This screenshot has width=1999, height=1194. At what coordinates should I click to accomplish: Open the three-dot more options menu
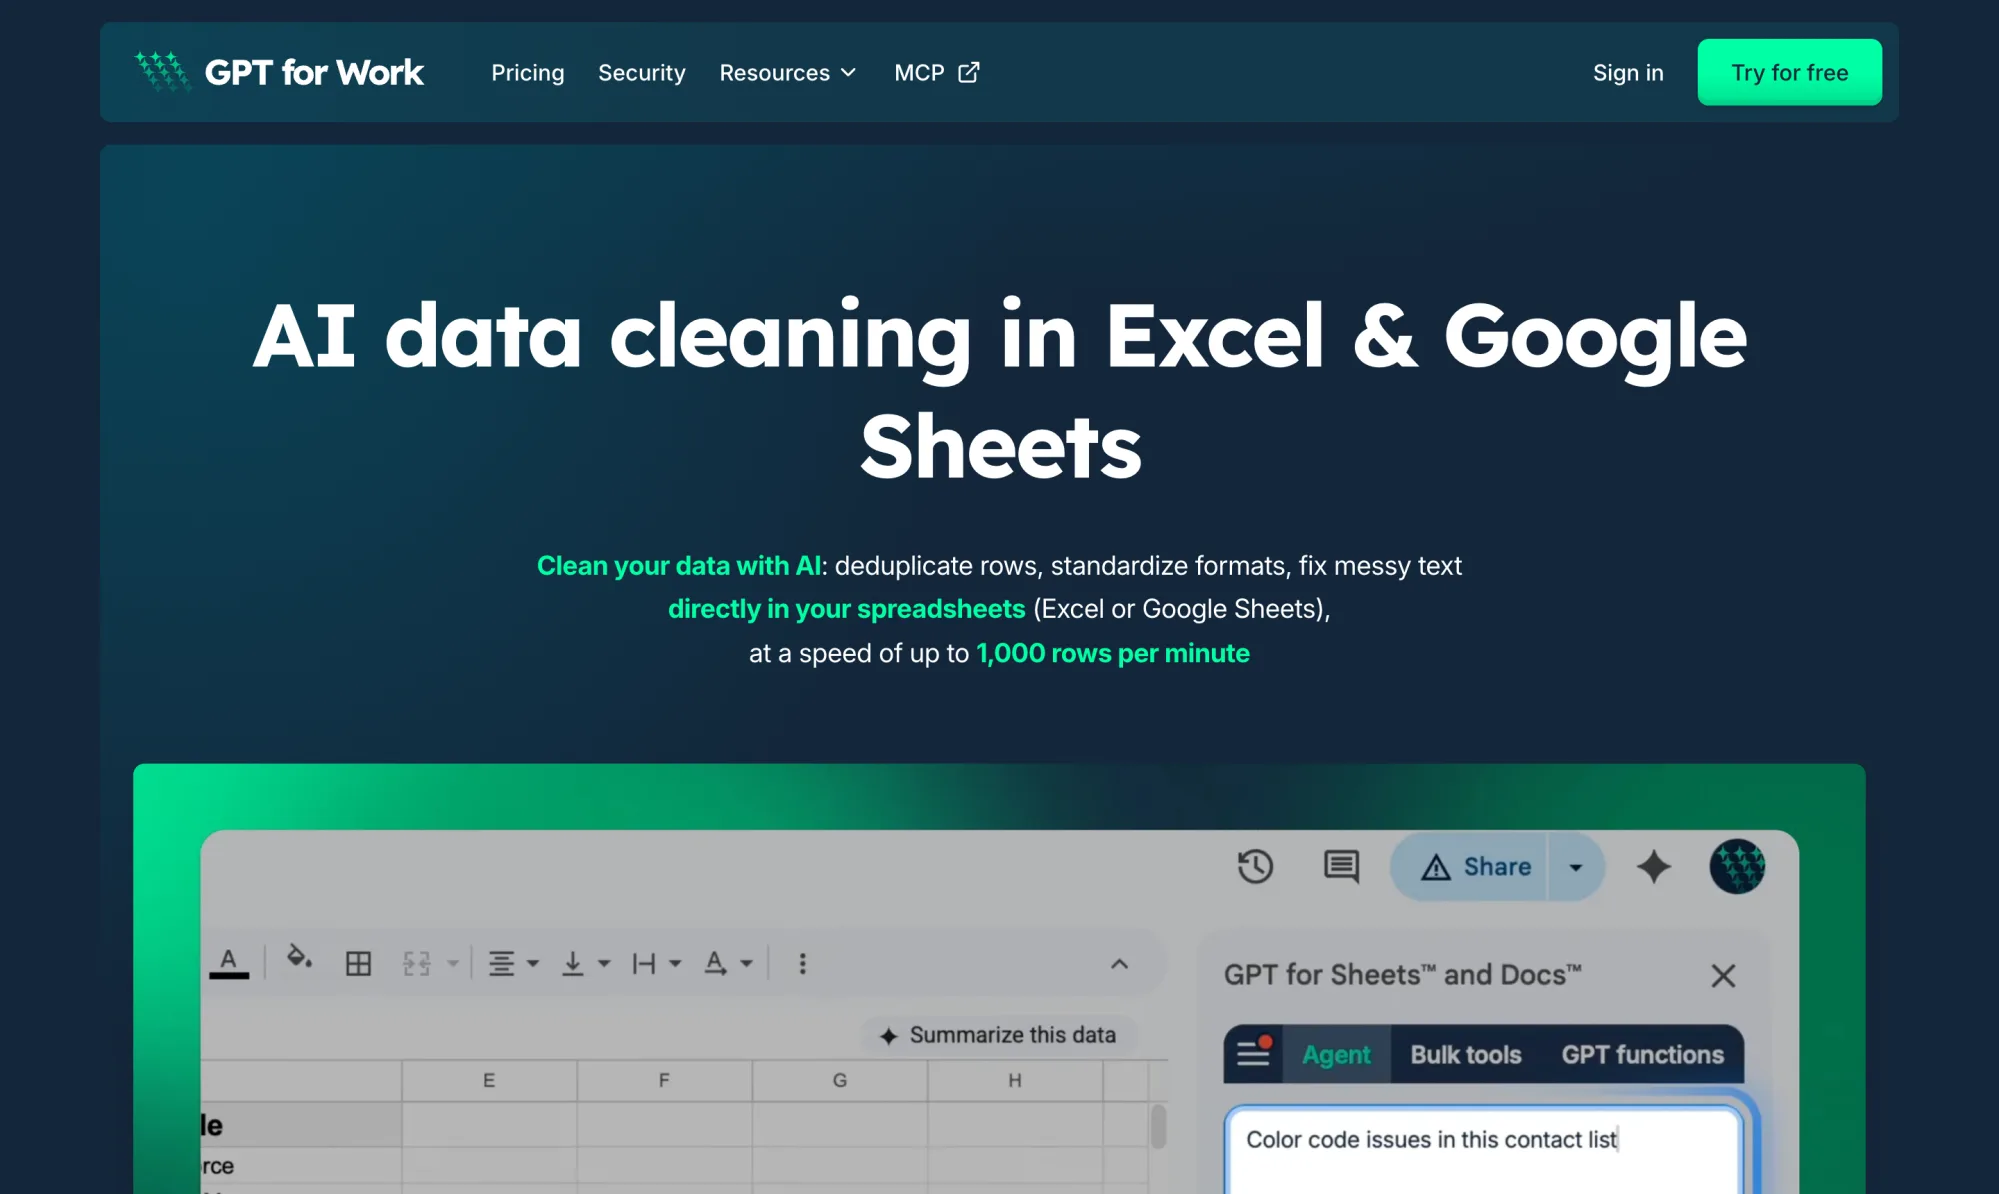point(802,964)
